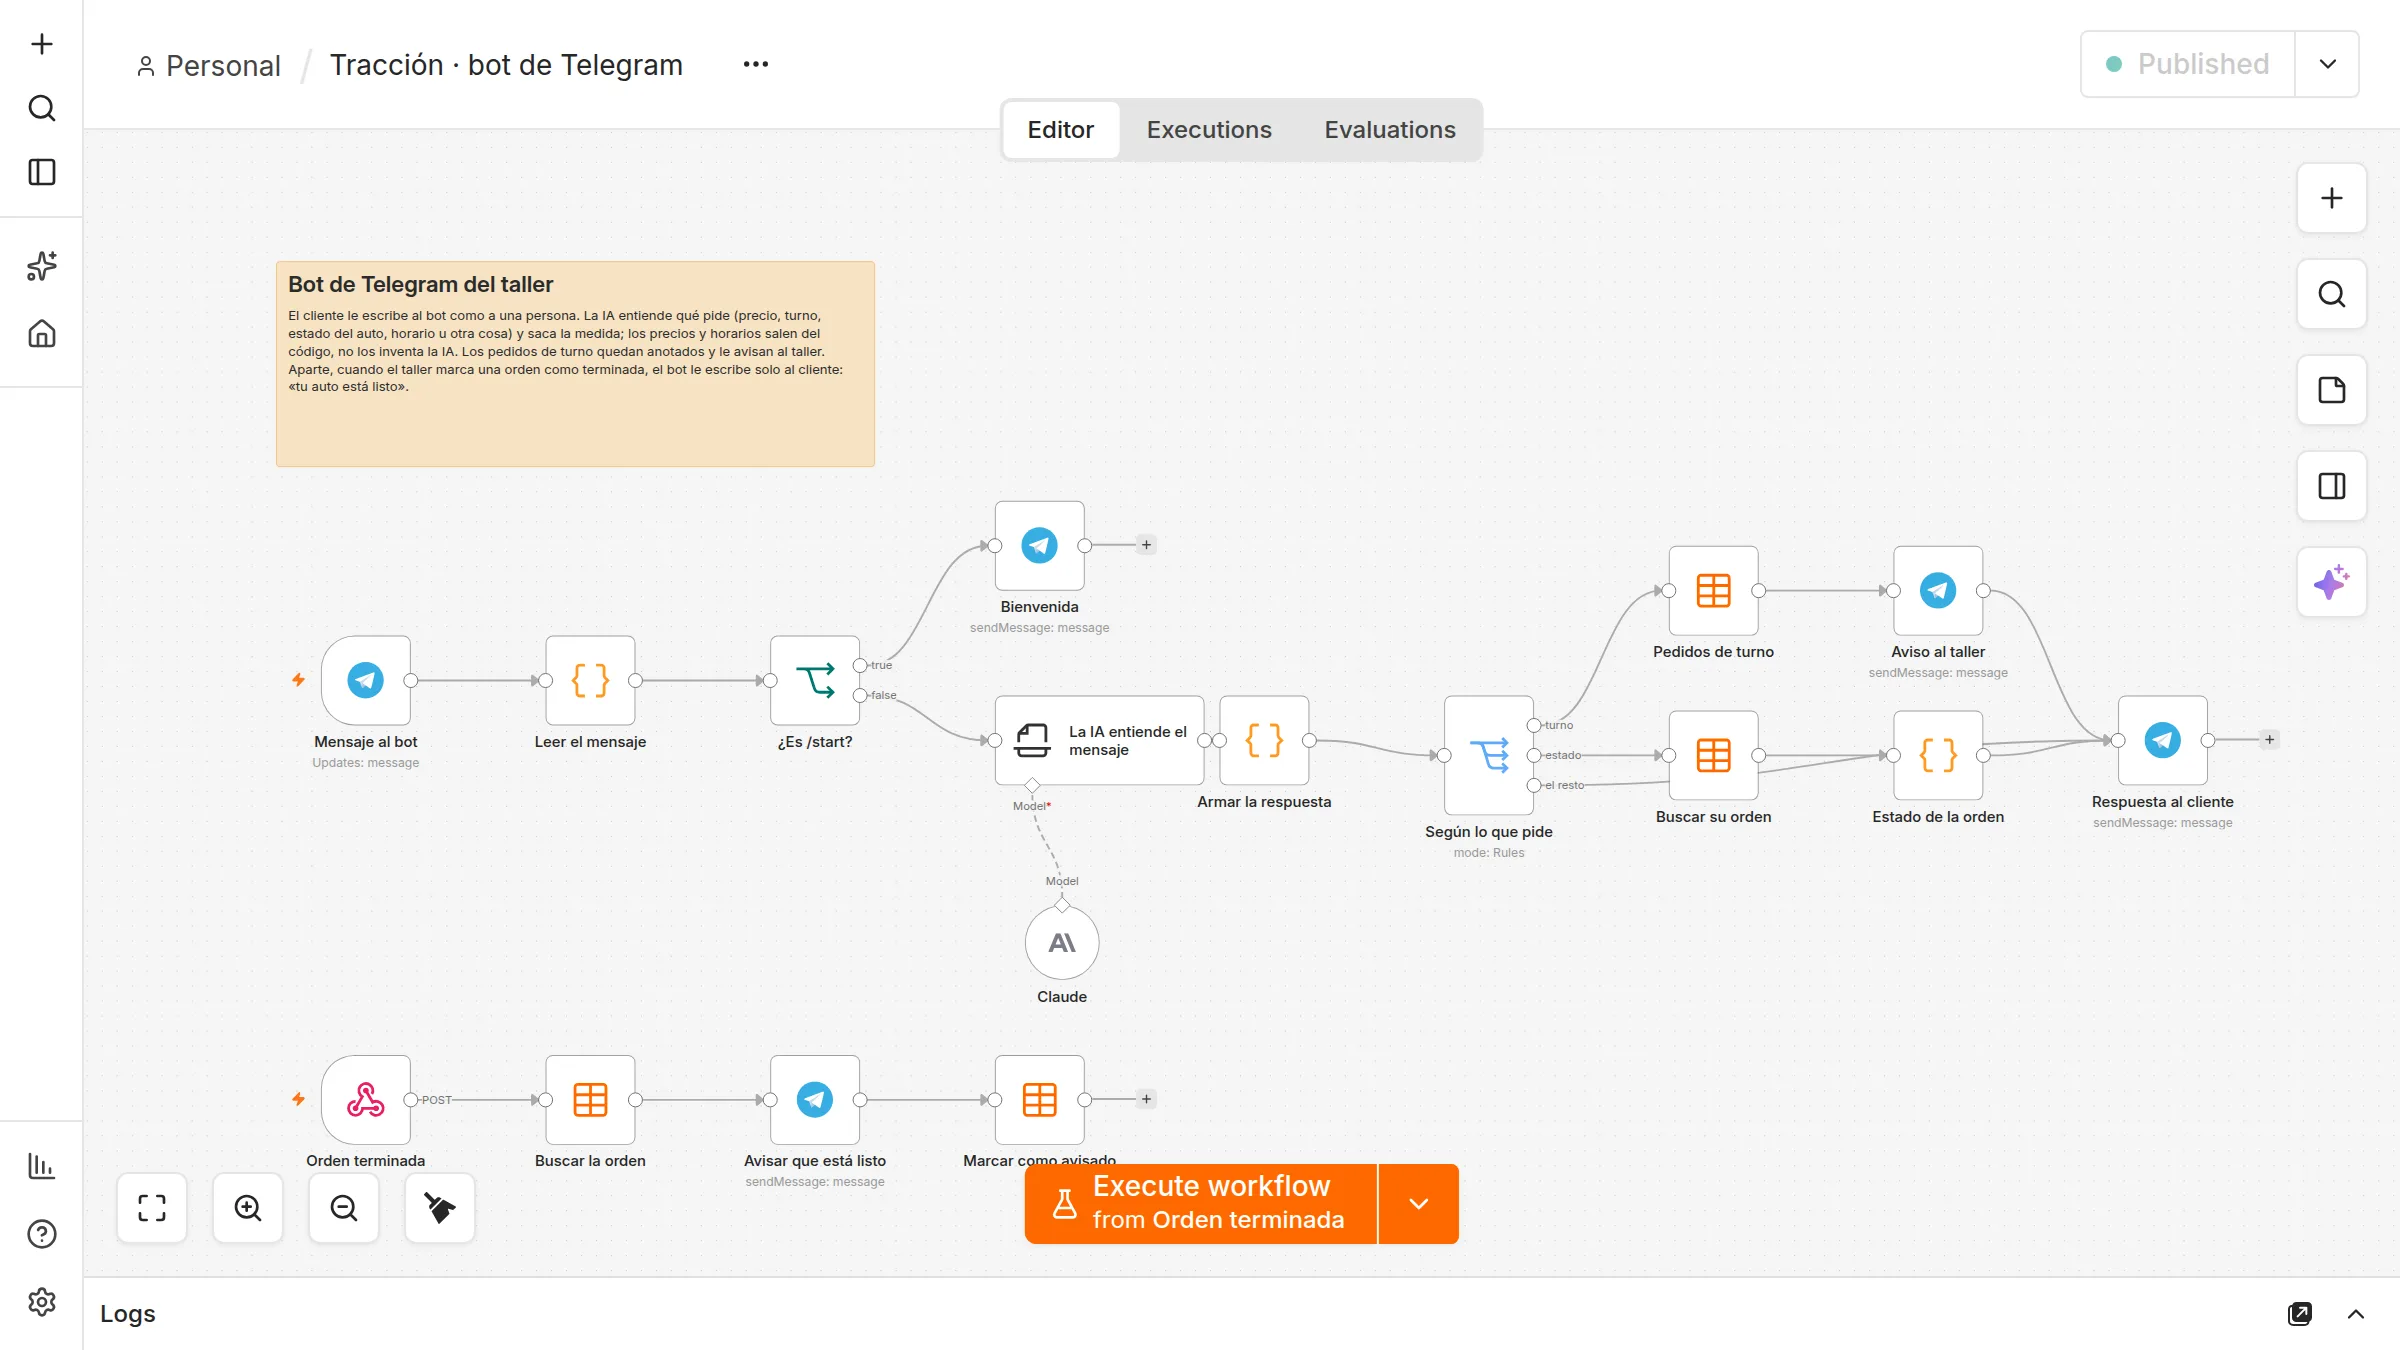
Task: Select the Pedidos de turno table node
Action: coord(1713,590)
